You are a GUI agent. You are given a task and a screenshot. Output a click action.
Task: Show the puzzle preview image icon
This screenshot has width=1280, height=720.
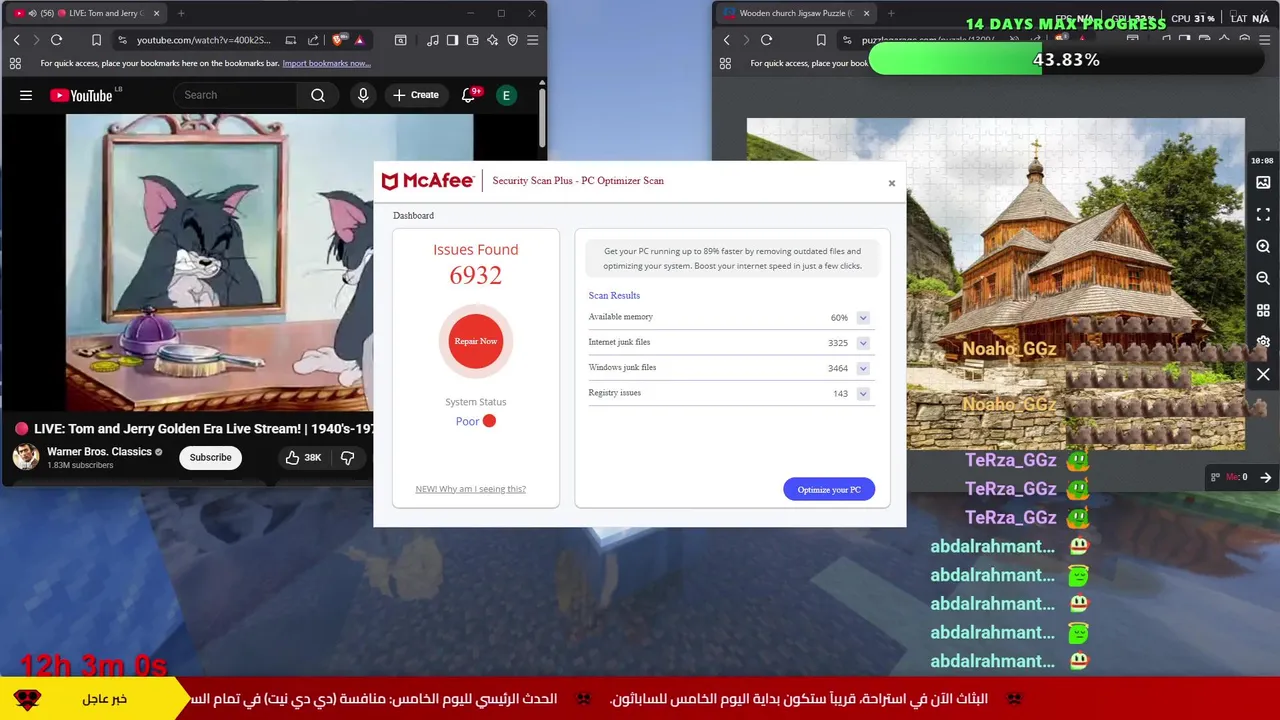1263,183
